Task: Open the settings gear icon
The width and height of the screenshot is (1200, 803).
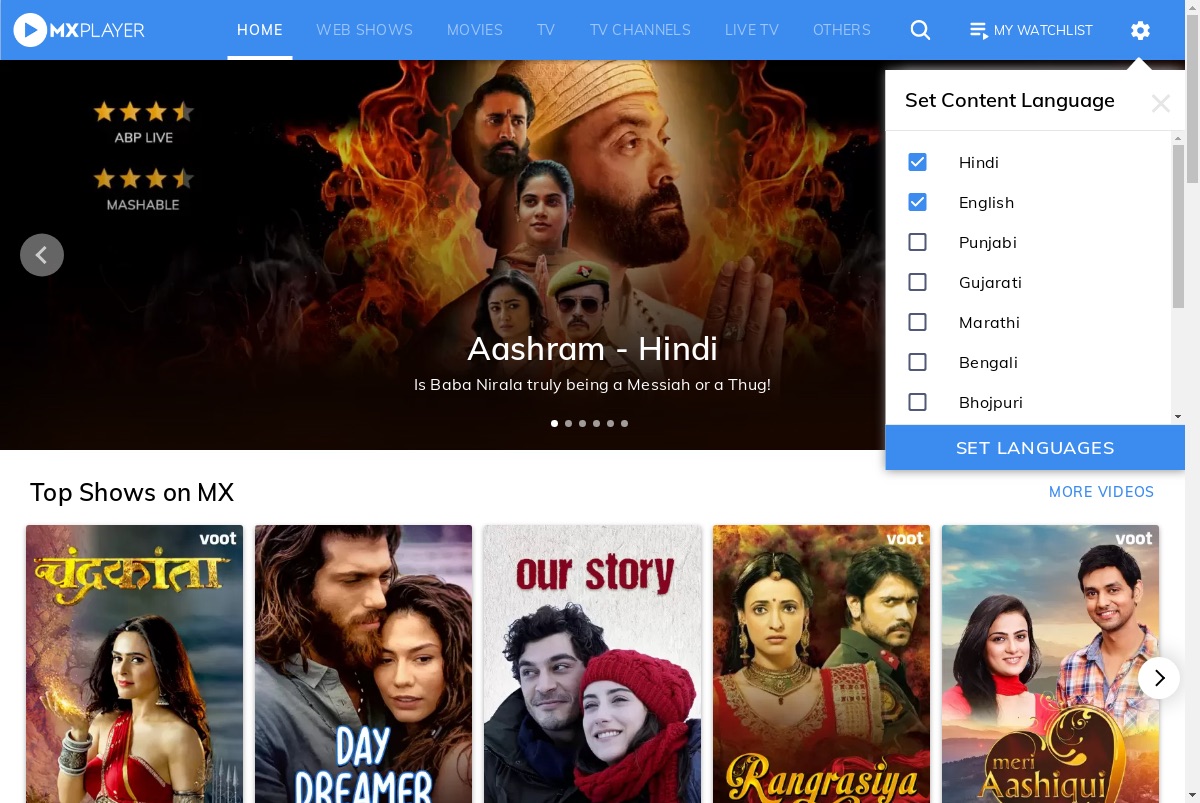Action: [1140, 30]
